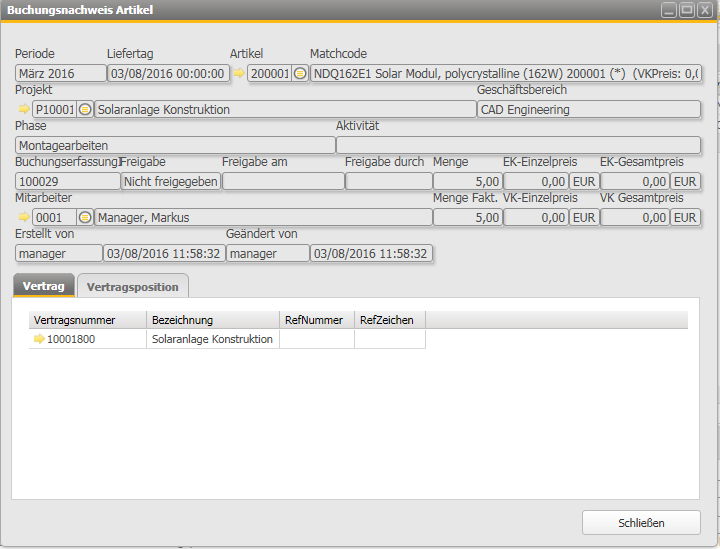Minimize the Buchungsnachweis Artikel window

point(669,10)
